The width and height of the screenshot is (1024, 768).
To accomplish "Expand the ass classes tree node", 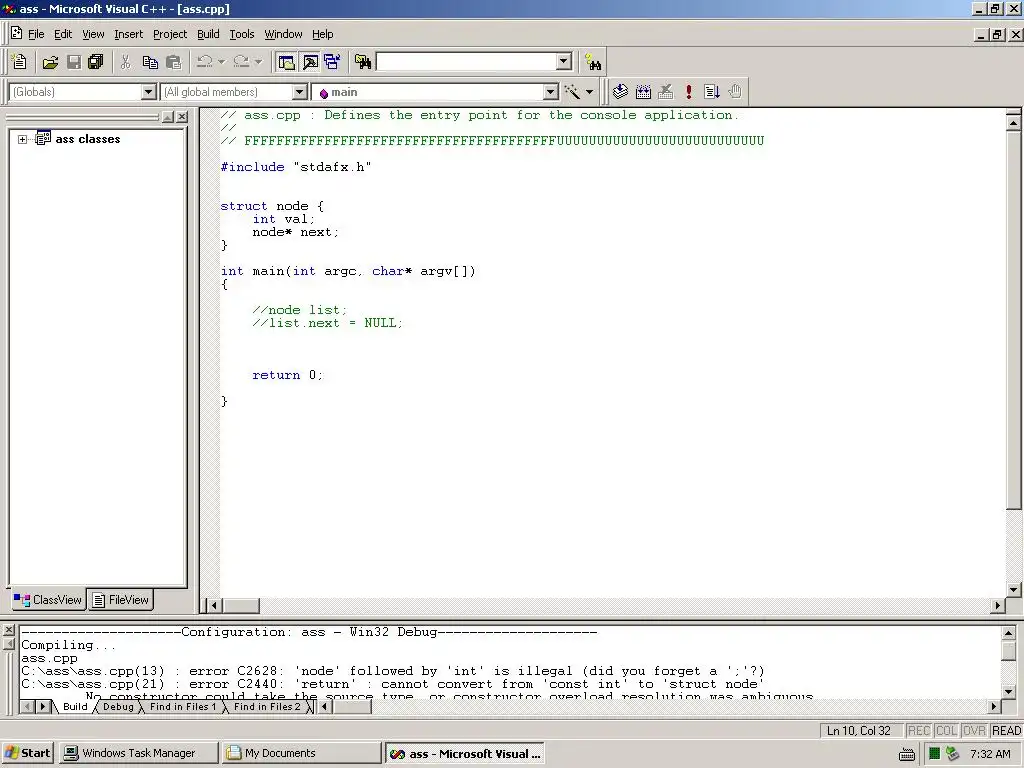I will [22, 139].
